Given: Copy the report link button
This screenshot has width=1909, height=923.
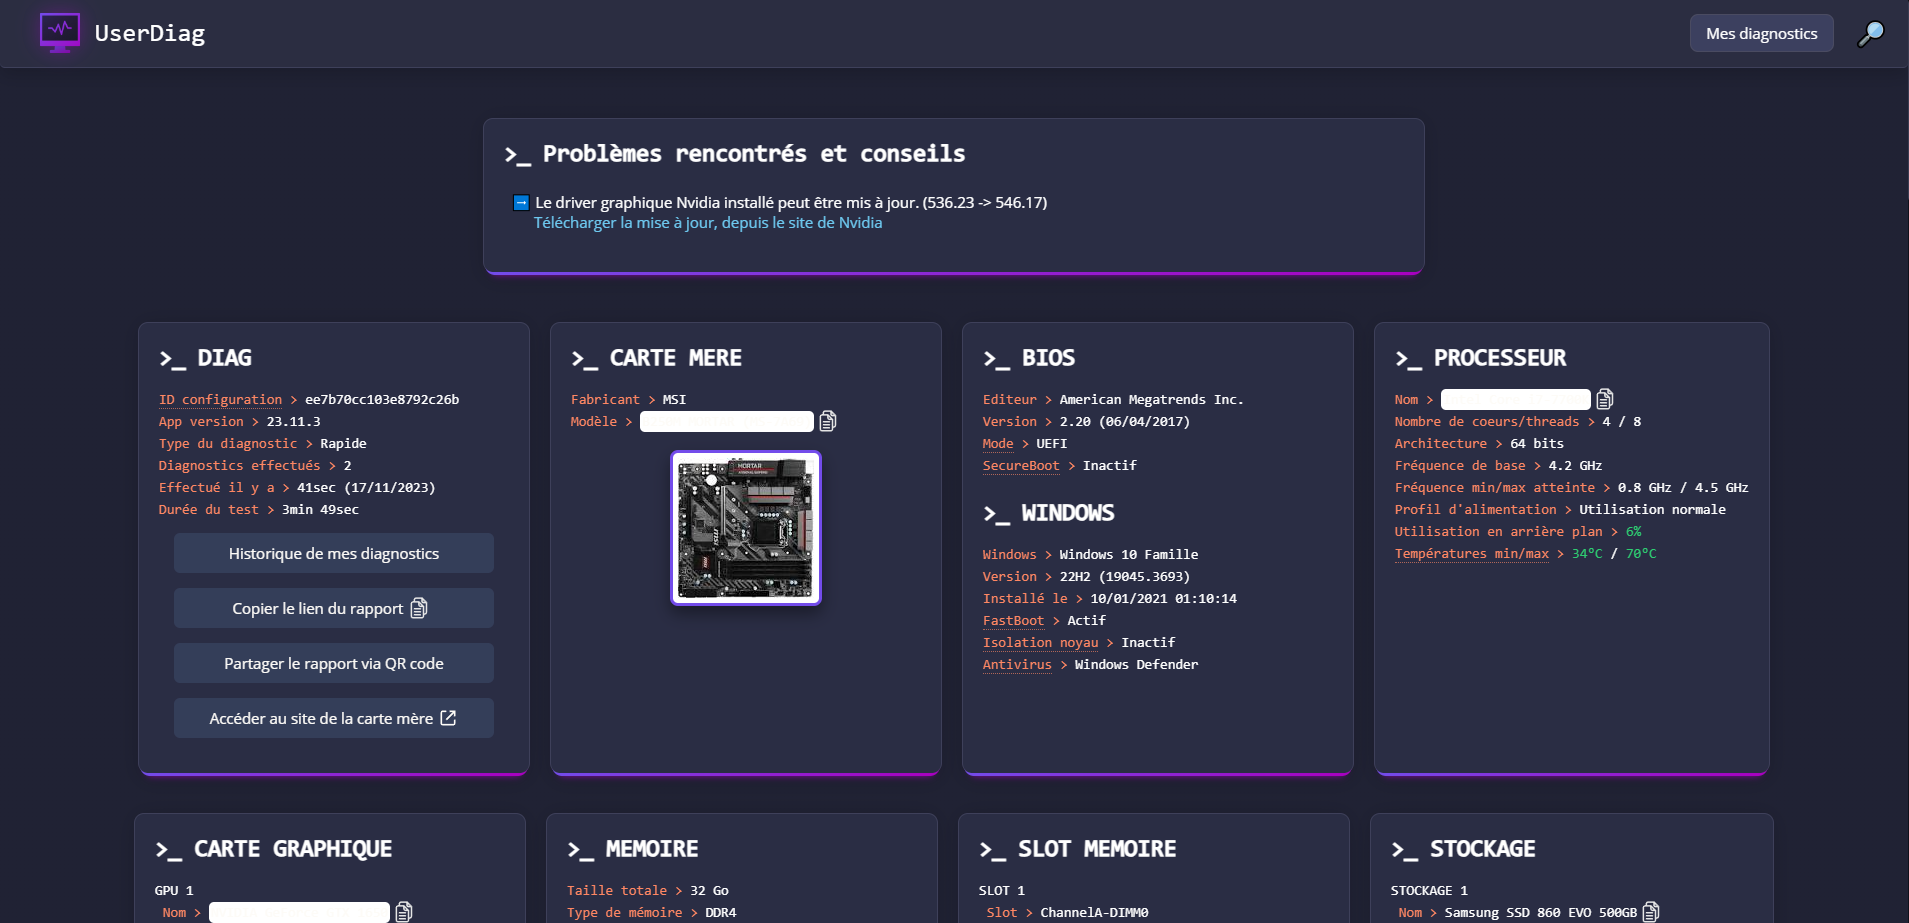Looking at the screenshot, I should pos(334,608).
